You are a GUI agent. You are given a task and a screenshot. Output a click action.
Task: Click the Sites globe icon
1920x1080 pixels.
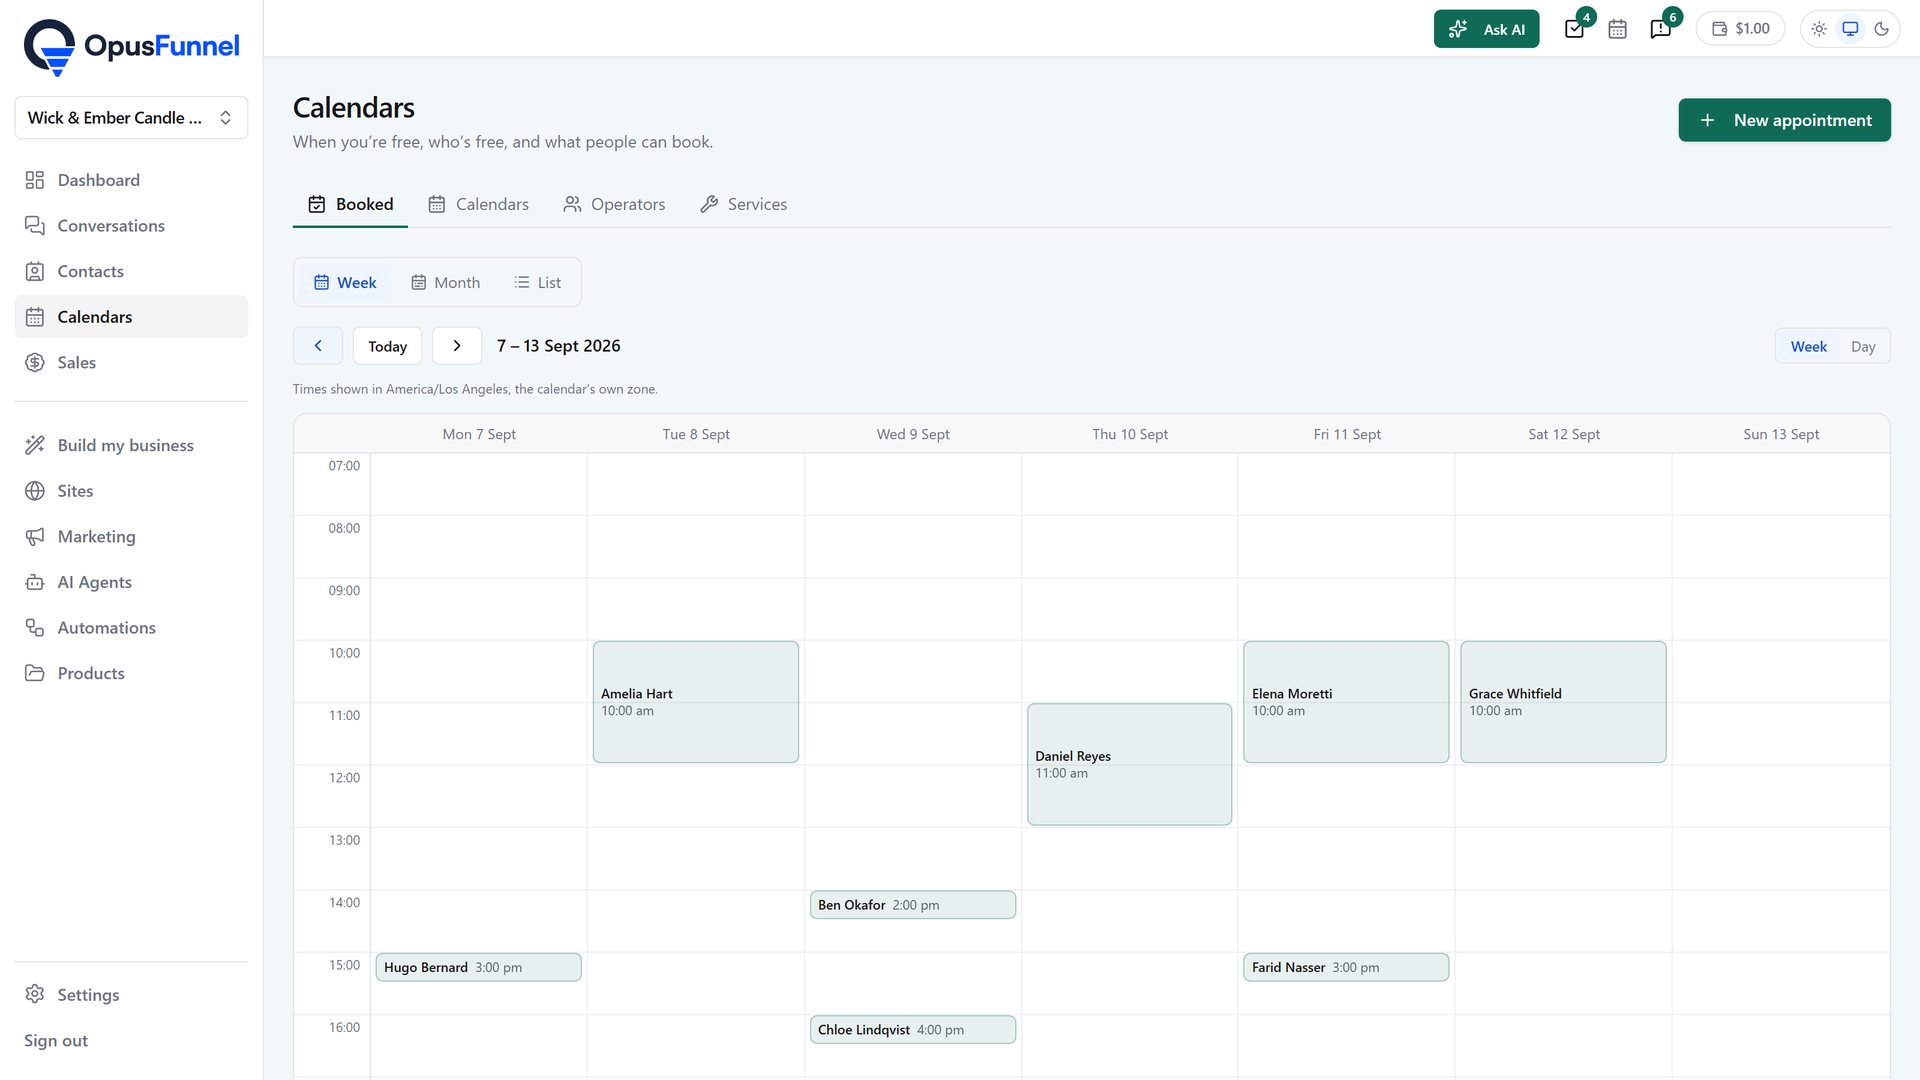(x=35, y=491)
